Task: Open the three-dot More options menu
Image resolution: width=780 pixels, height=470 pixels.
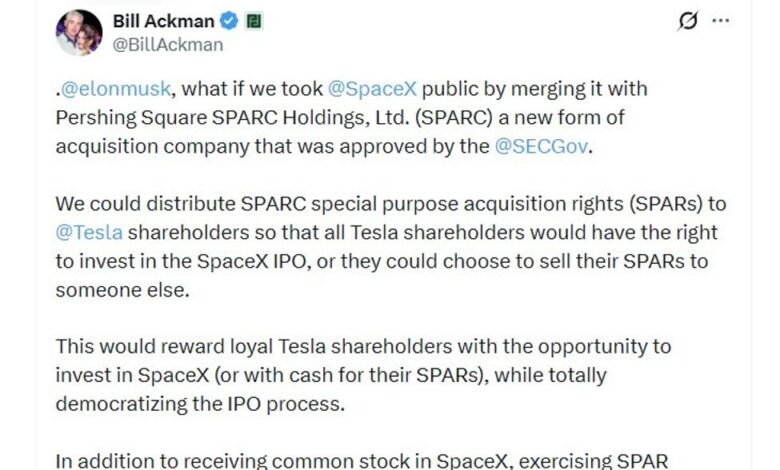Action: (x=720, y=21)
